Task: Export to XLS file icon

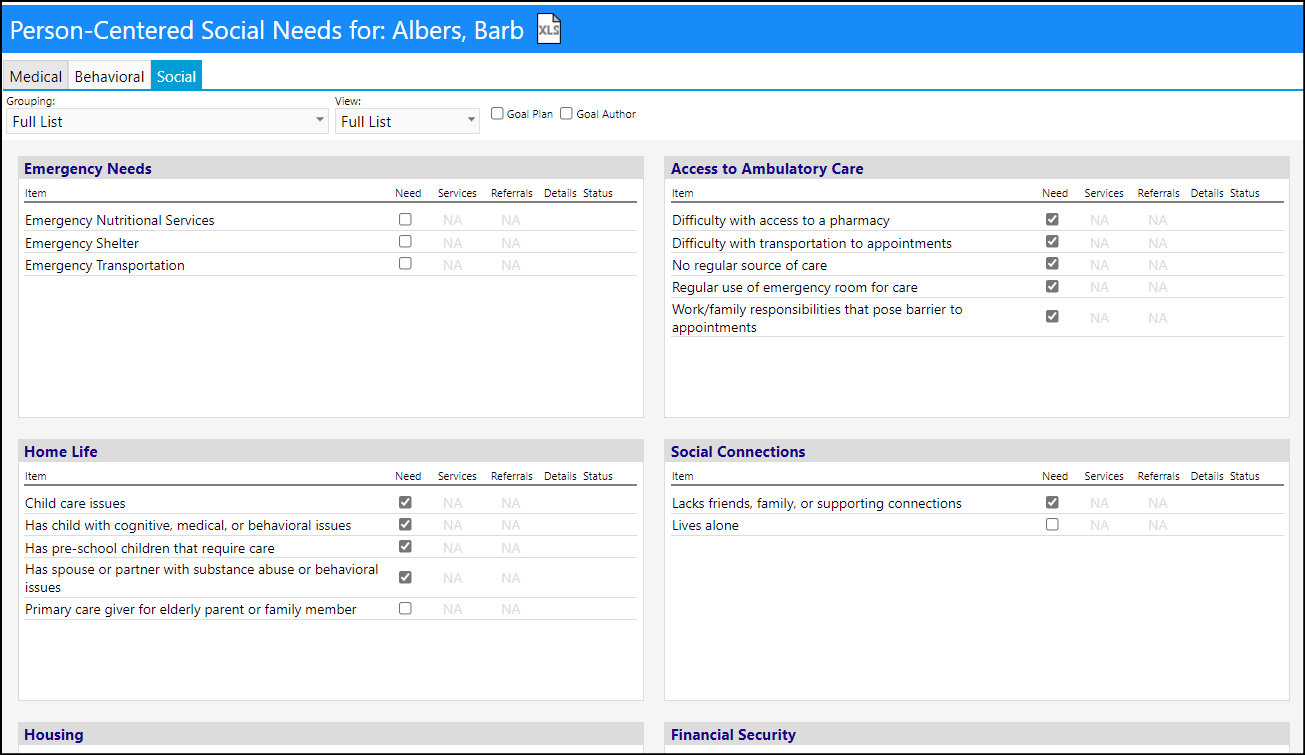Action: [549, 29]
